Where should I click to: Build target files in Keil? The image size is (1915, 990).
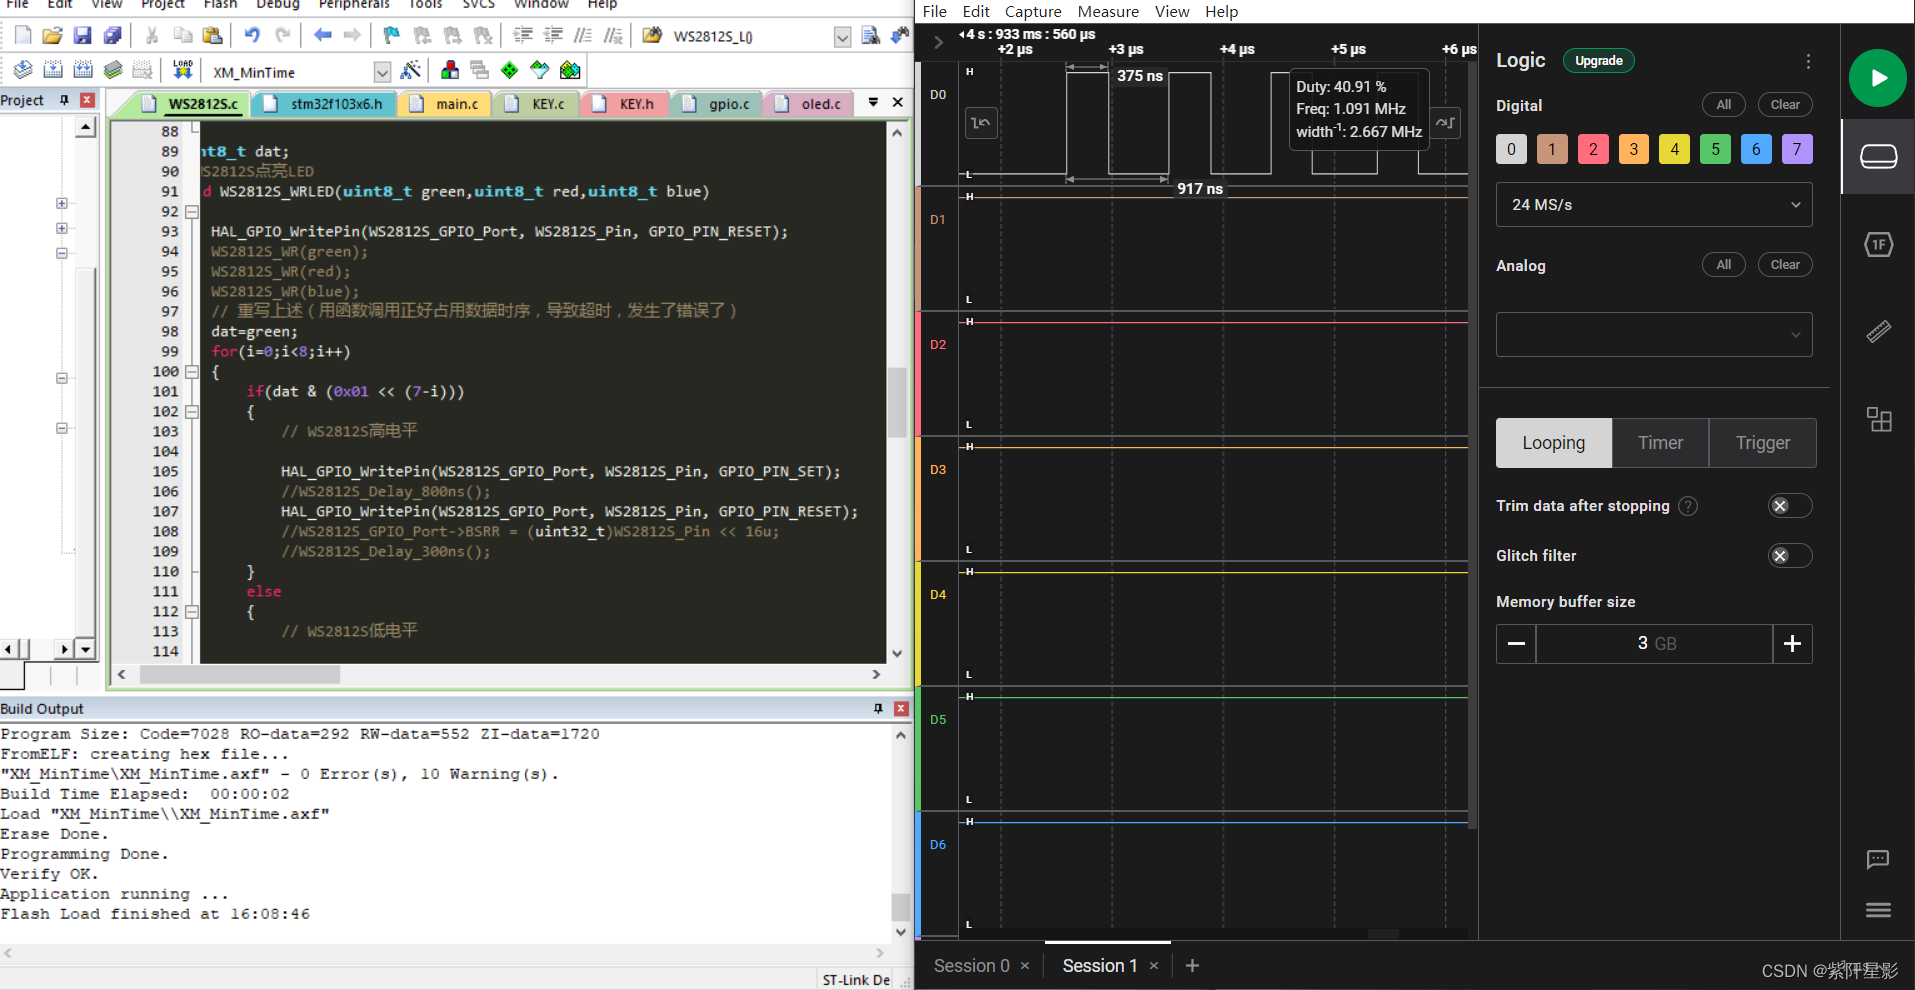[x=53, y=70]
